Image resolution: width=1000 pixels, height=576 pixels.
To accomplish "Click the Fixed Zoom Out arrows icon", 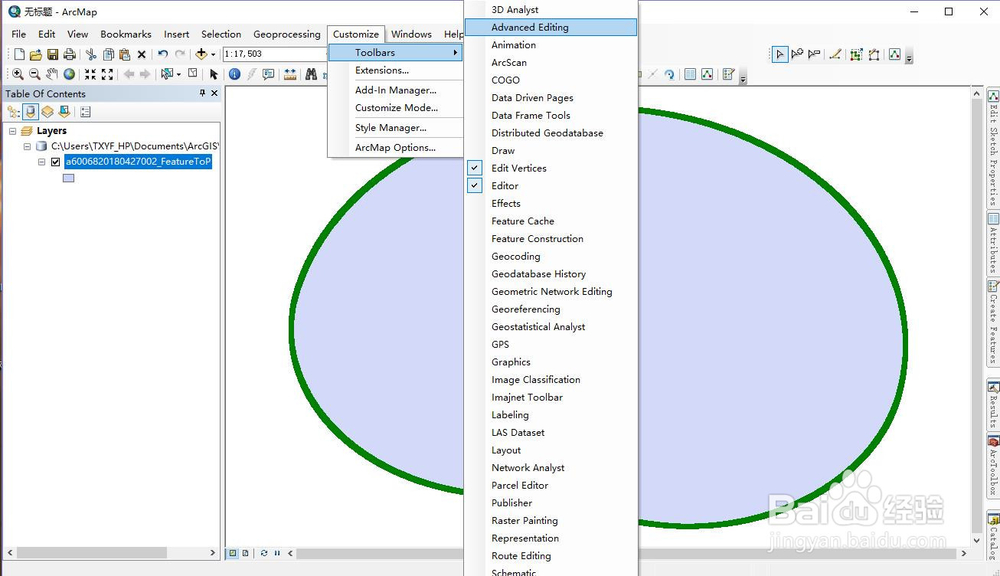I will 107,74.
